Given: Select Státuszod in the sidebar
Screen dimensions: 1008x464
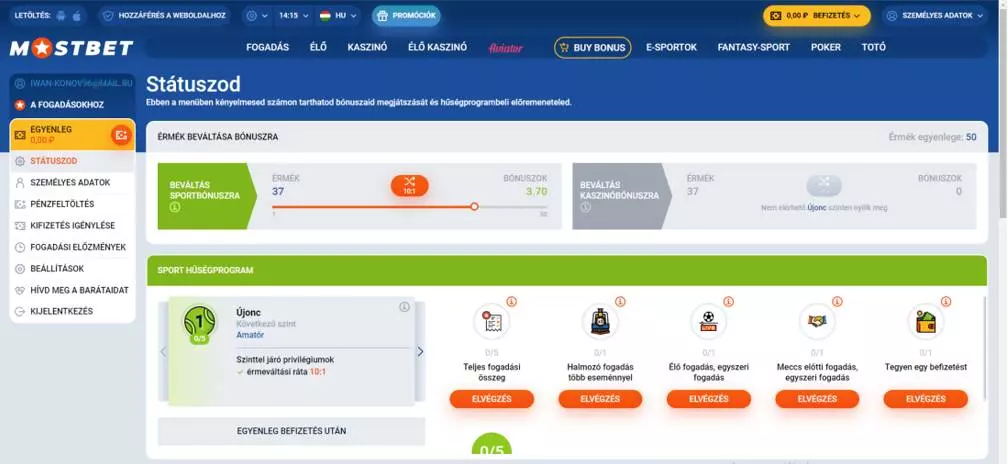Looking at the screenshot, I should click(x=72, y=161).
